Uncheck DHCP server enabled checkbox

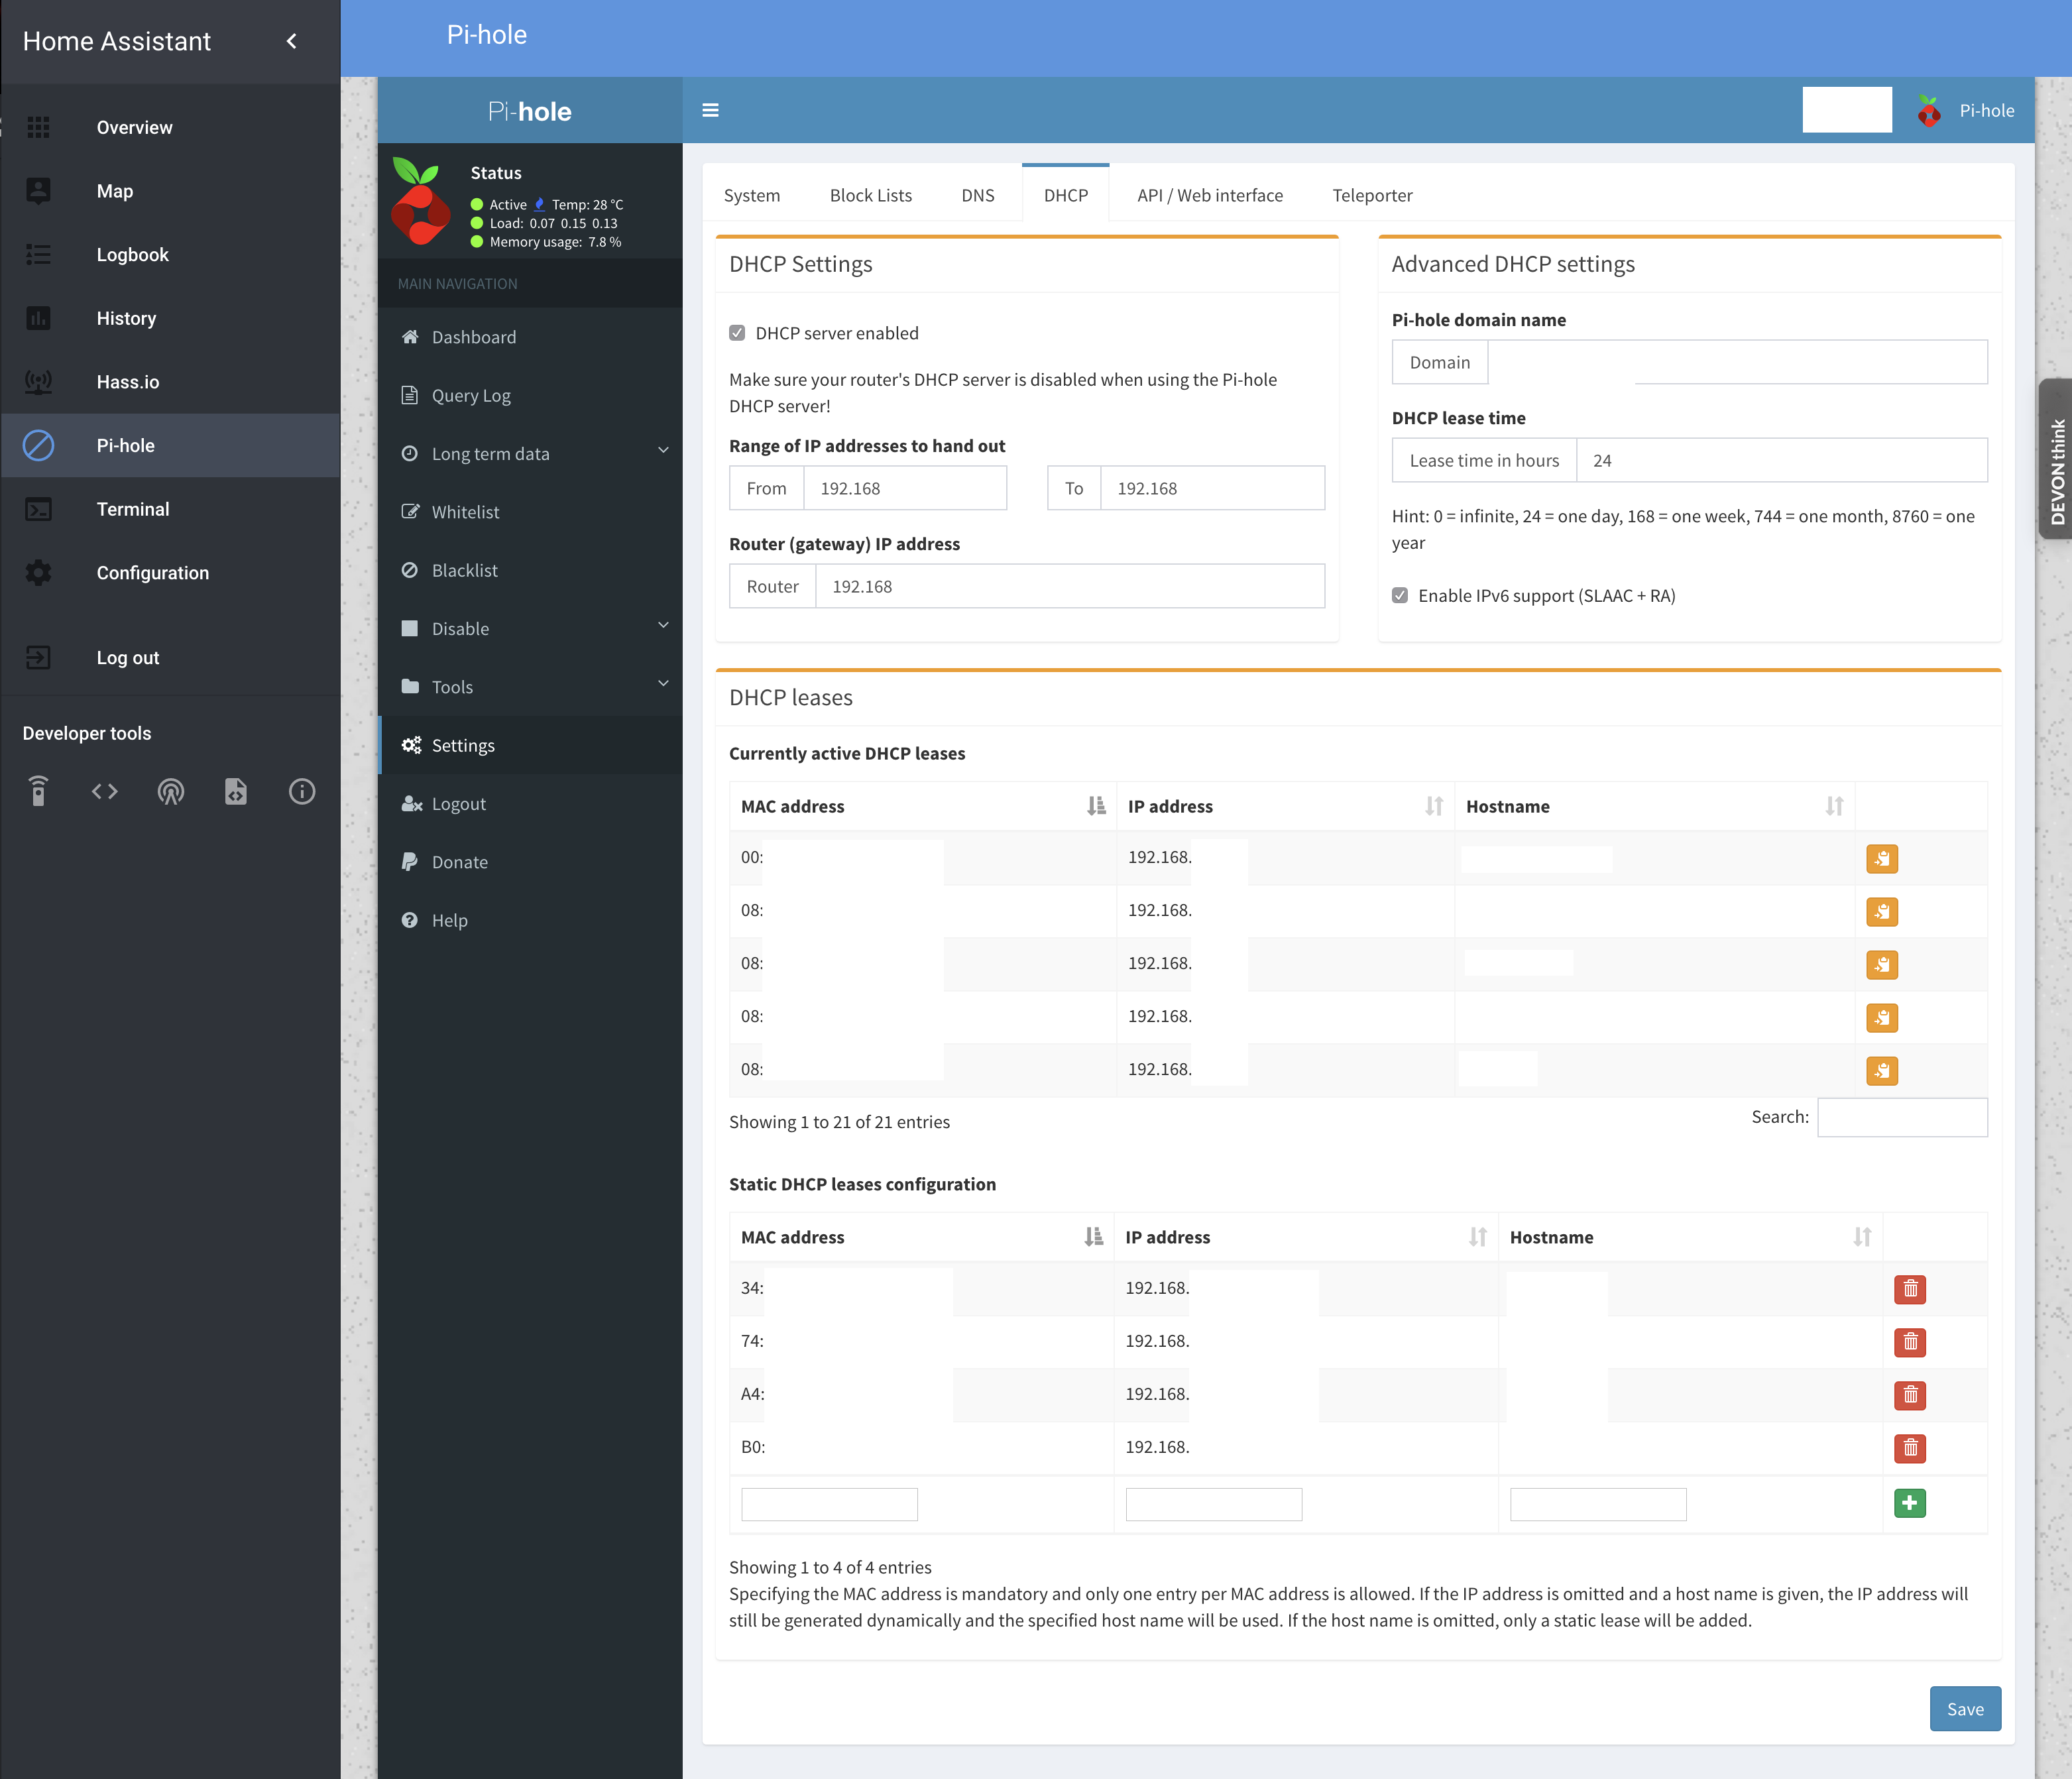click(737, 333)
